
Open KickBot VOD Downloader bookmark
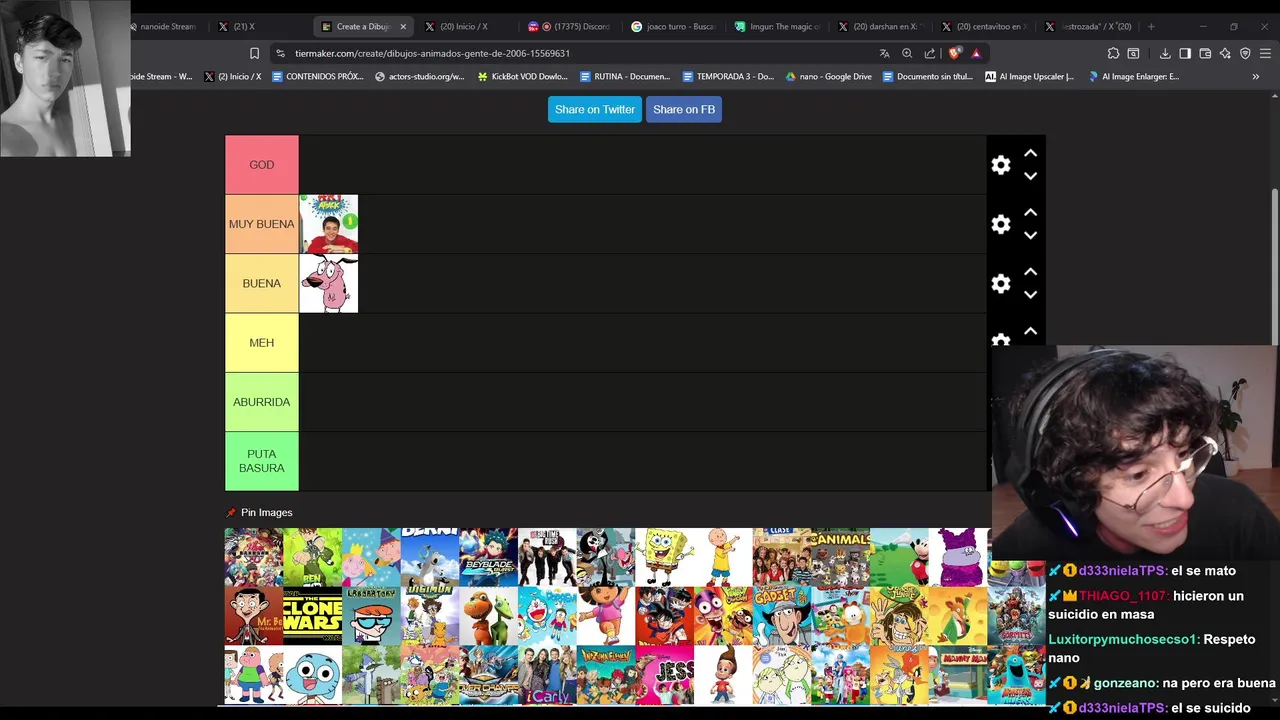pyautogui.click(x=522, y=76)
